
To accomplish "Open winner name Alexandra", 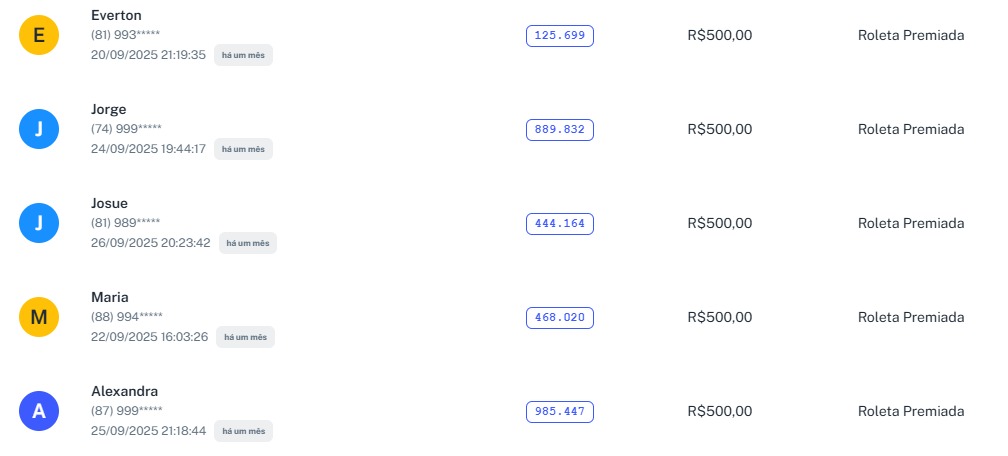I will pos(125,391).
